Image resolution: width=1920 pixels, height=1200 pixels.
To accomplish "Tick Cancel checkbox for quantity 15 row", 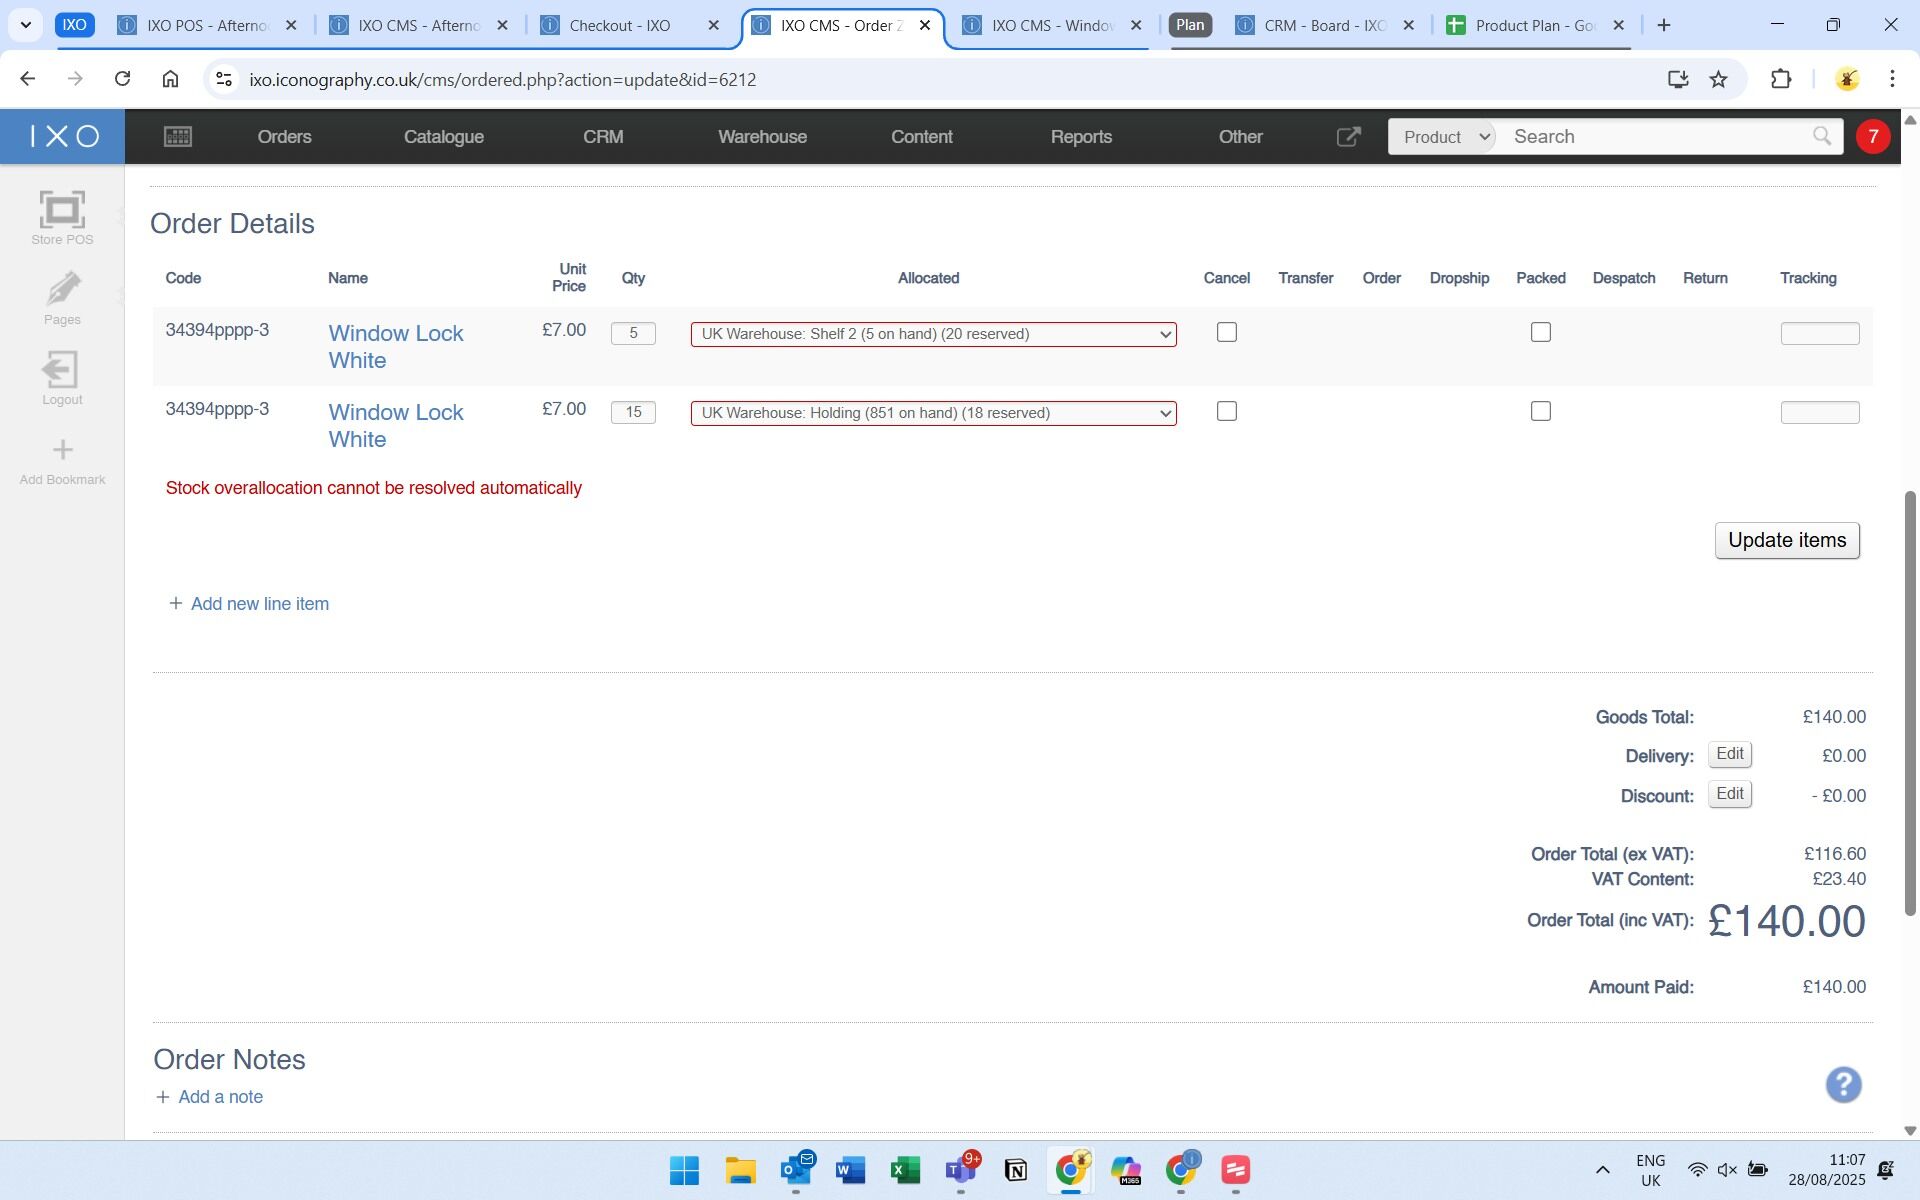I will [x=1226, y=411].
